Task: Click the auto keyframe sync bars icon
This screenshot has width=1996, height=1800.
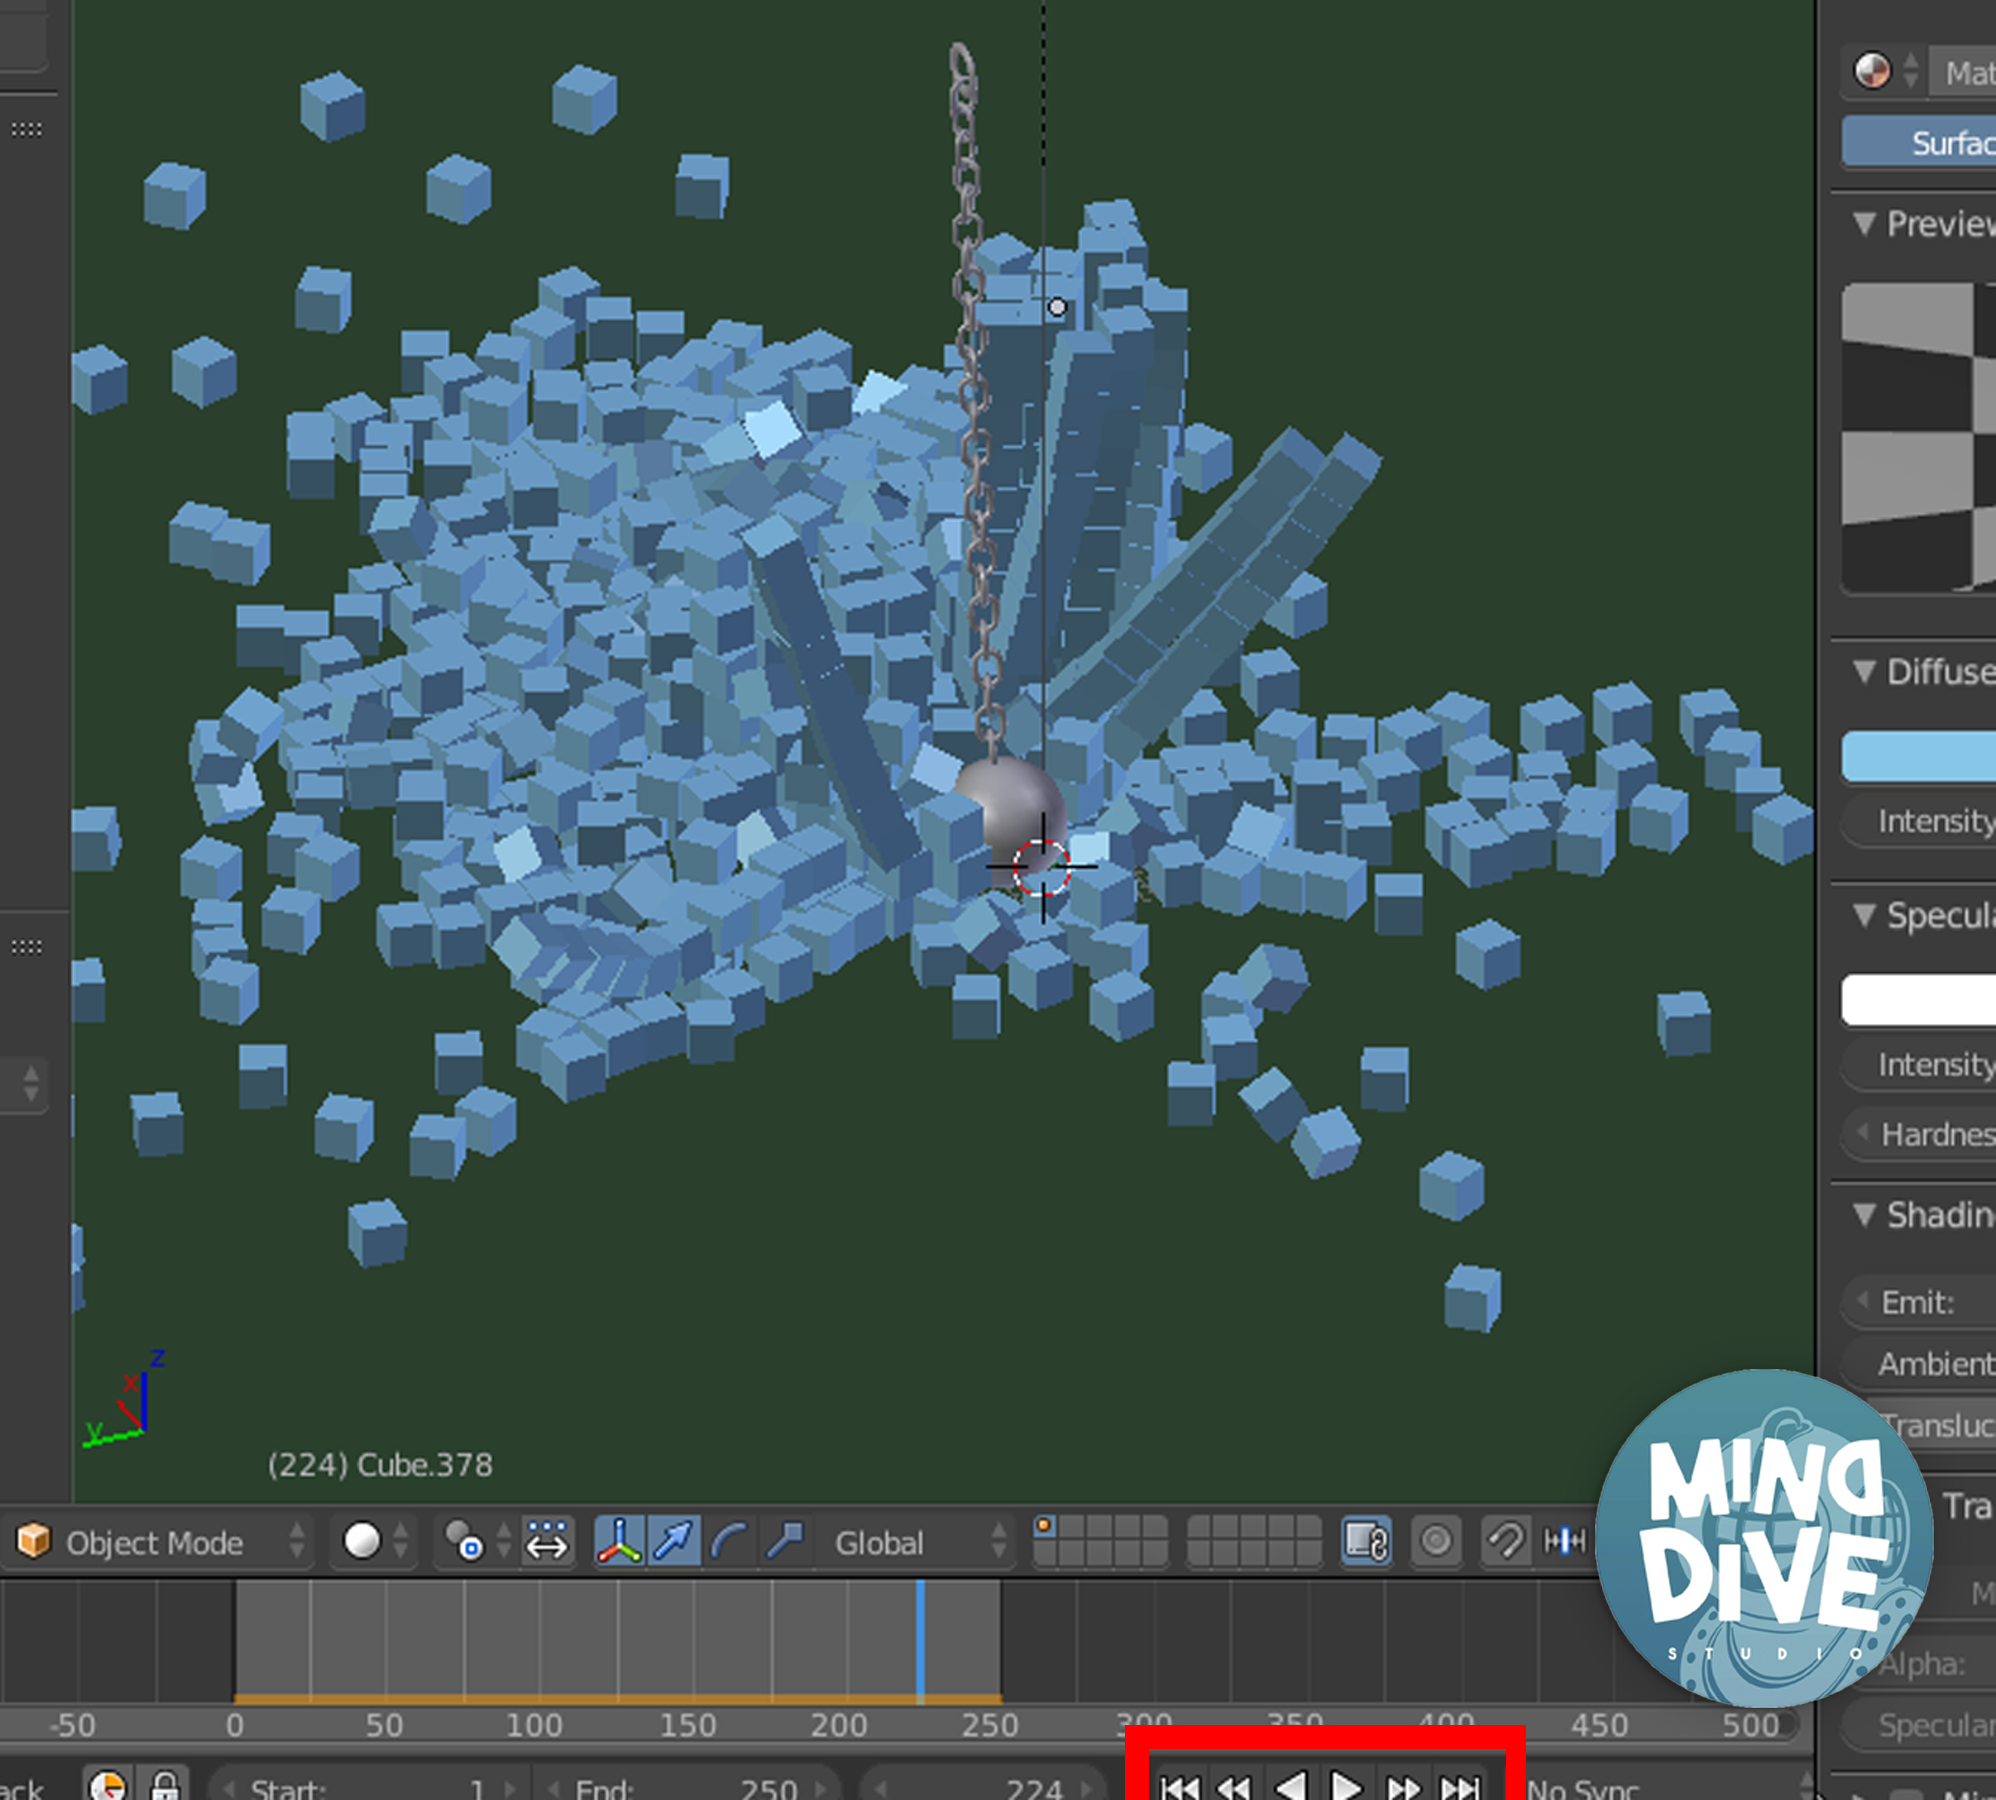Action: pyautogui.click(x=1565, y=1541)
